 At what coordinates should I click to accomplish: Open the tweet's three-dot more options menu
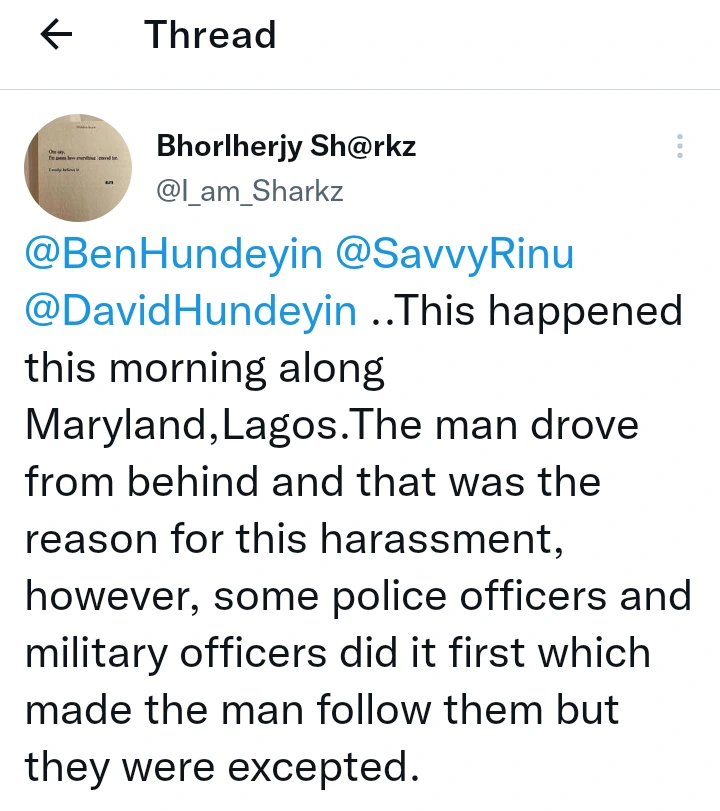[680, 146]
